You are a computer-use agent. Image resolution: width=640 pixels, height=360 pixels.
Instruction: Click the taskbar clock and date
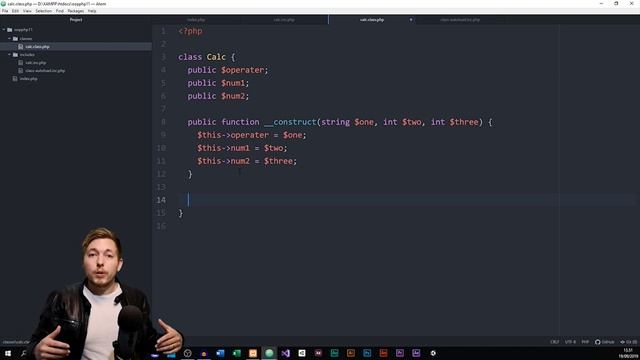[x=628, y=353]
